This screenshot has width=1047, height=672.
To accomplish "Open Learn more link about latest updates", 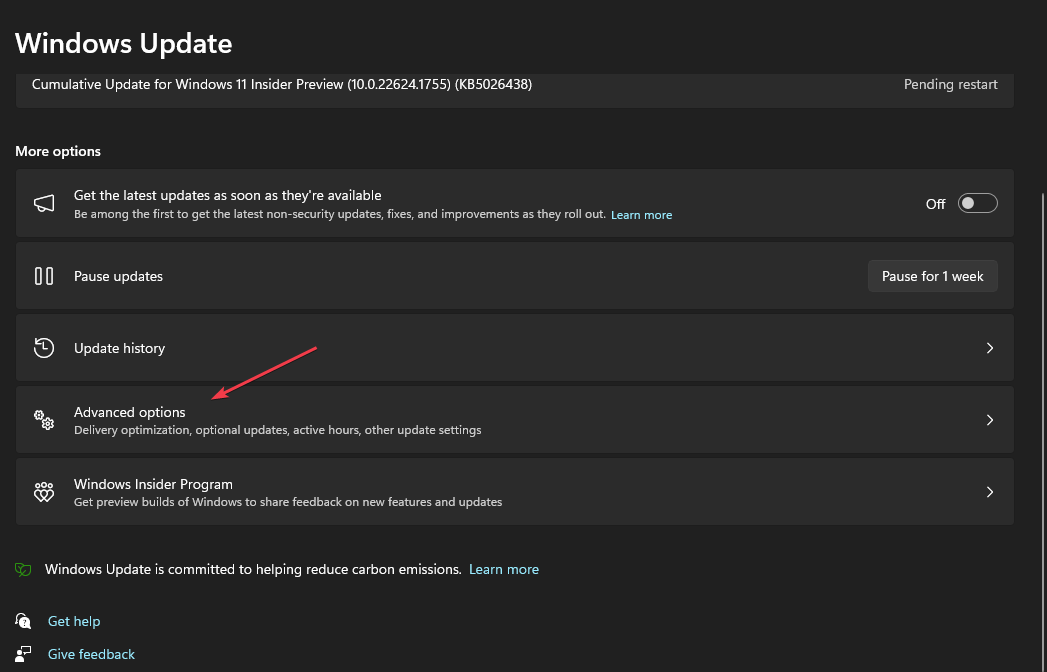I will [641, 215].
